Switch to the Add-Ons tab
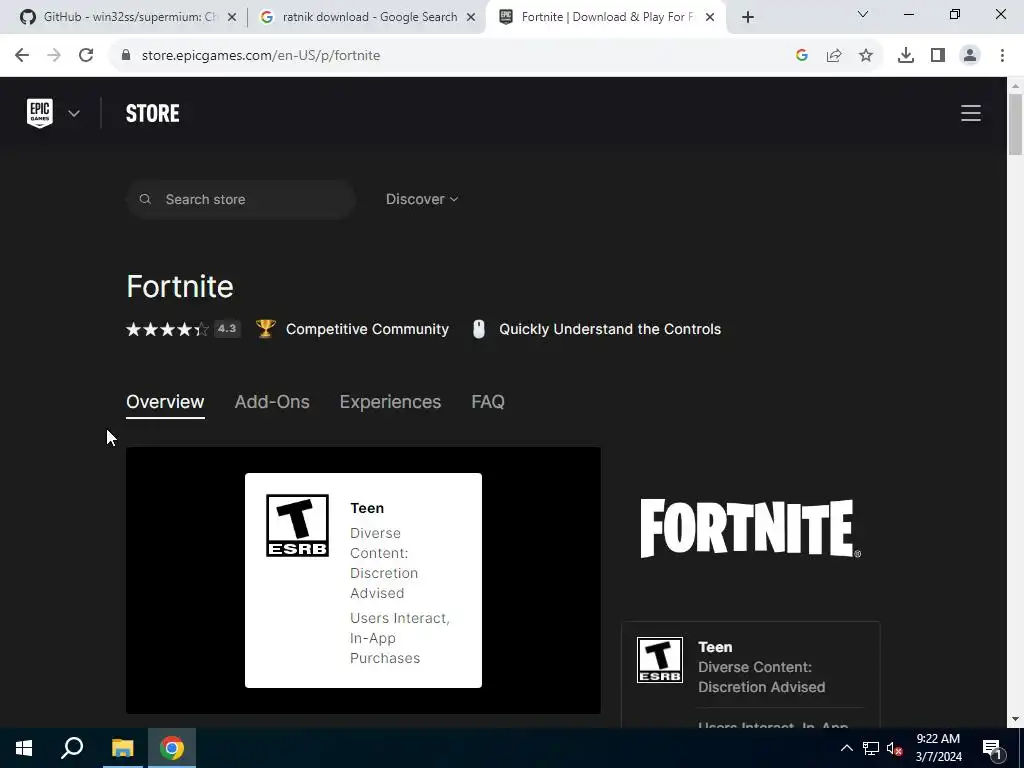The width and height of the screenshot is (1024, 768). click(x=272, y=402)
